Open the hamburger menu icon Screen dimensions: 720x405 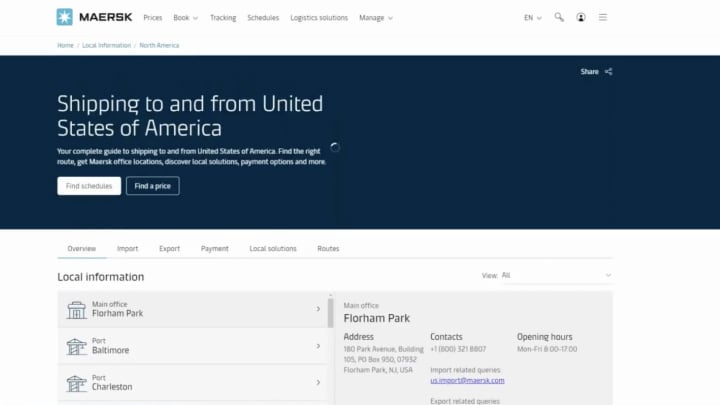pyautogui.click(x=603, y=17)
